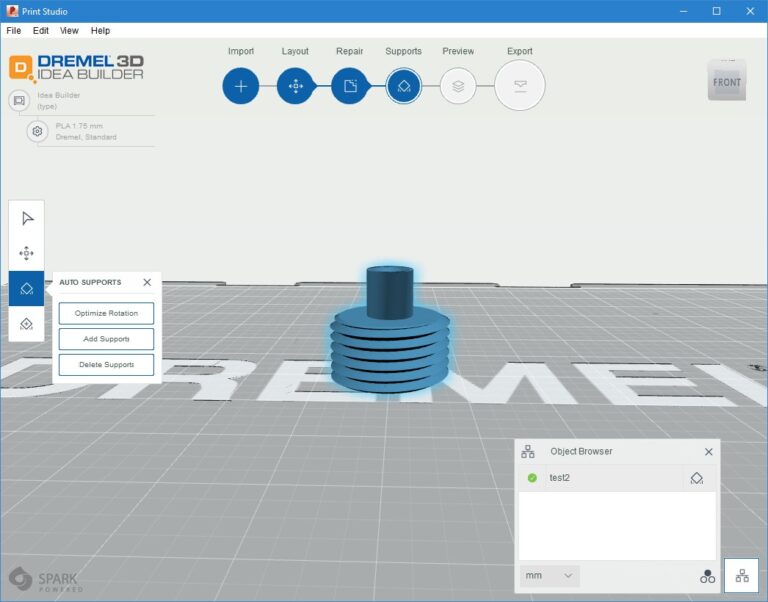The image size is (768, 602).
Task: Click the Supports step icon
Action: (404, 86)
